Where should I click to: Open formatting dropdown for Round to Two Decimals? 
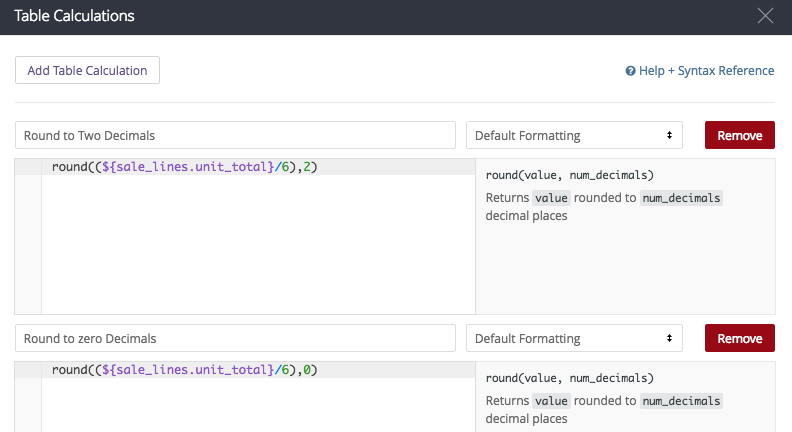click(574, 135)
